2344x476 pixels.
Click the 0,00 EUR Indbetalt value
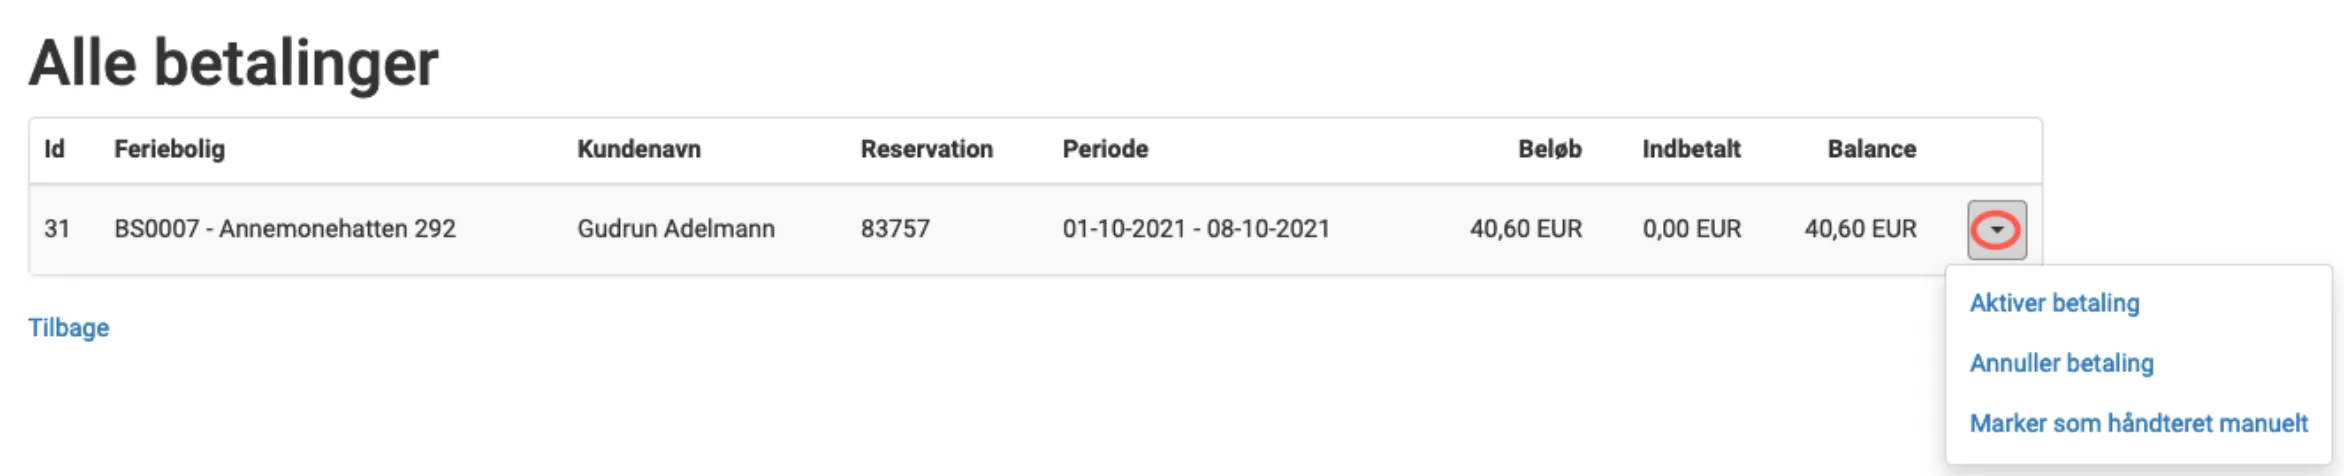(1691, 229)
